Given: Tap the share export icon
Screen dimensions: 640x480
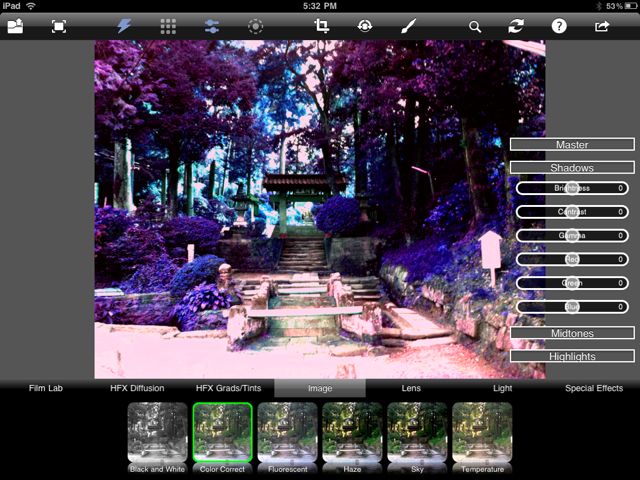Looking at the screenshot, I should pyautogui.click(x=602, y=27).
